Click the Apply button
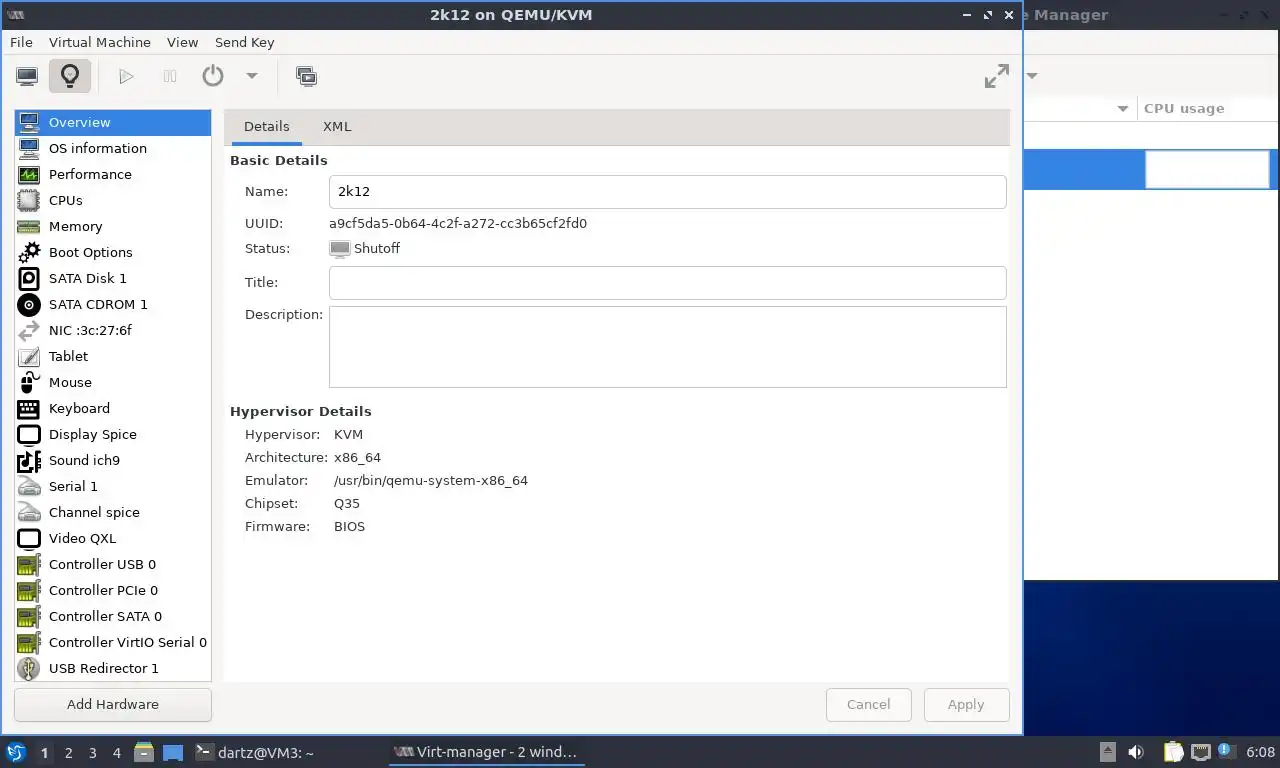The width and height of the screenshot is (1280, 768). [966, 704]
